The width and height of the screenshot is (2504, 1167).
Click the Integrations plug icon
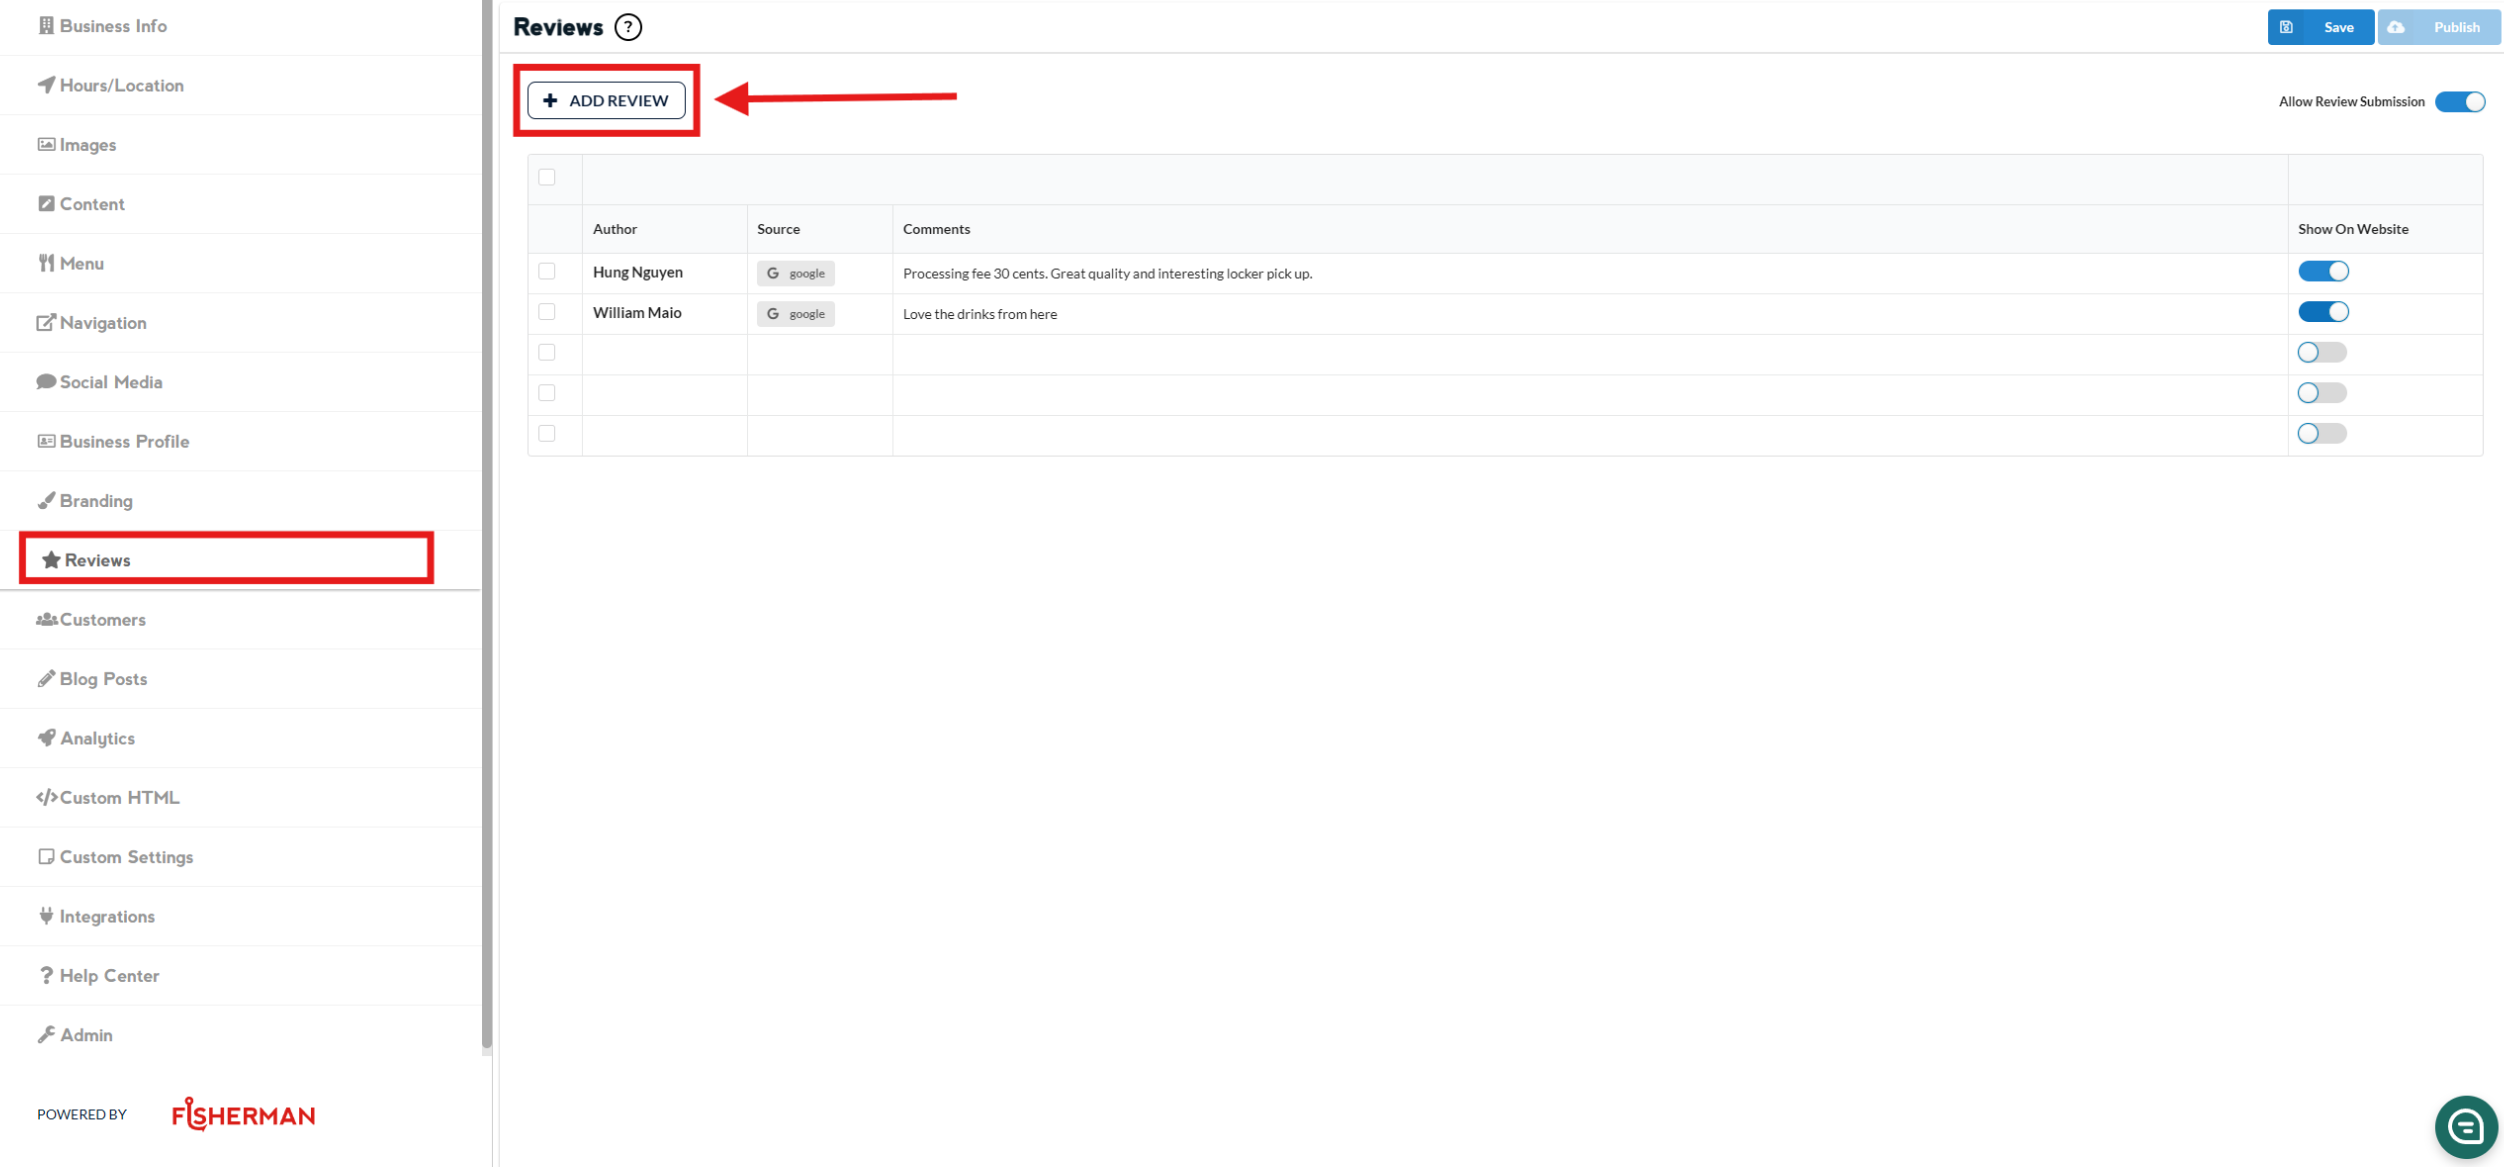tap(46, 916)
